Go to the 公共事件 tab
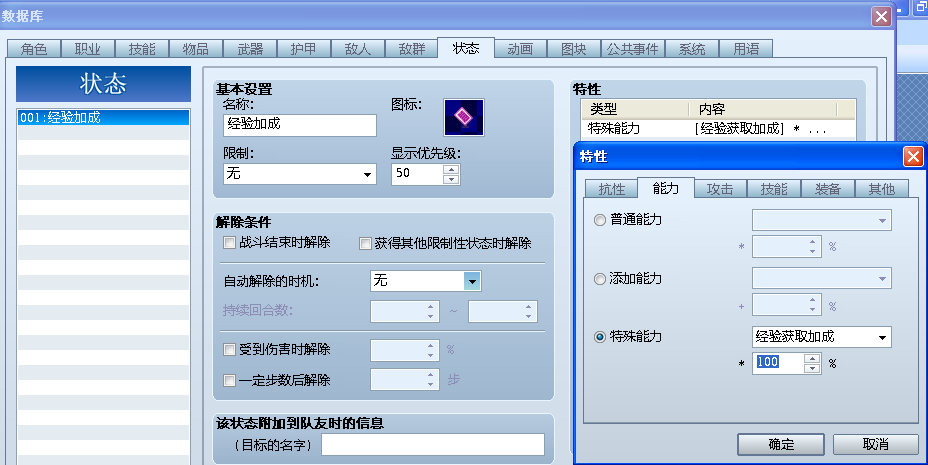Screen dimensions: 928x465 pyautogui.click(x=633, y=49)
